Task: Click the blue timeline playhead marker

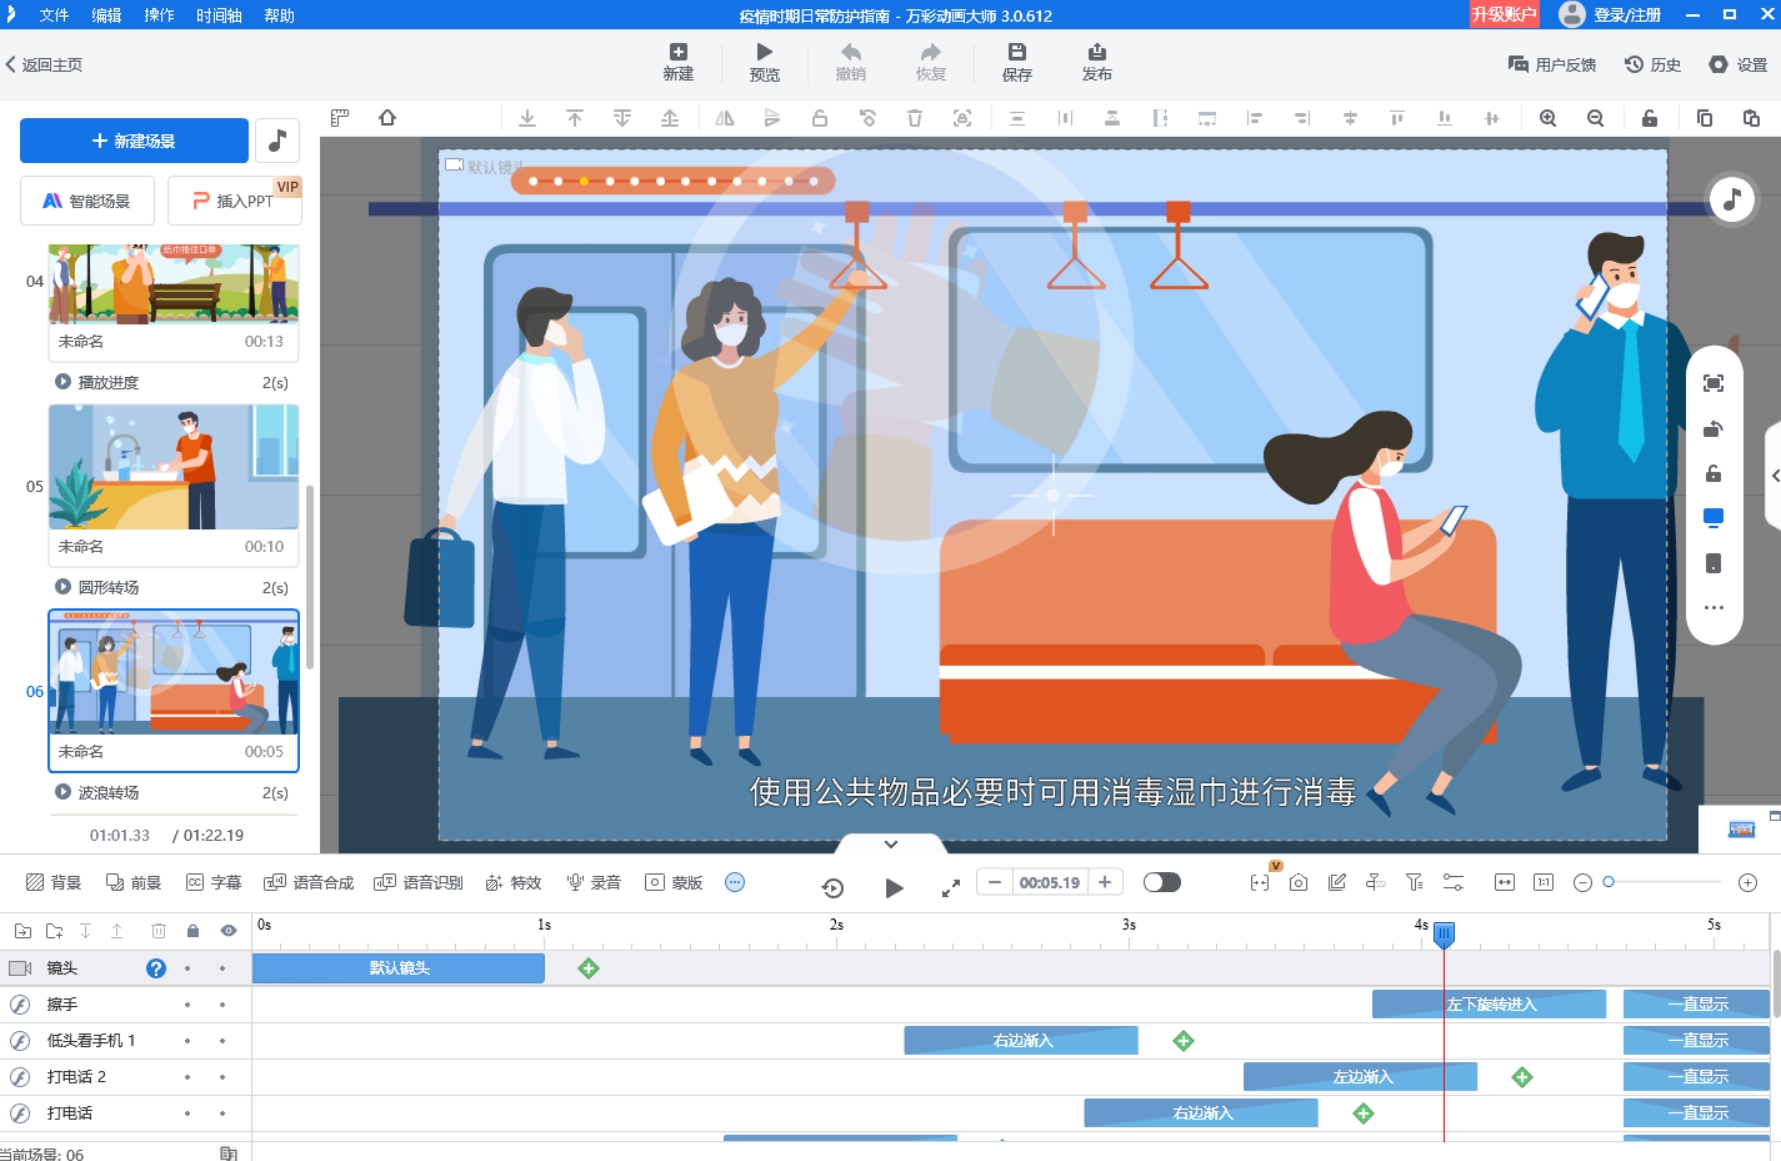Action: [1444, 934]
